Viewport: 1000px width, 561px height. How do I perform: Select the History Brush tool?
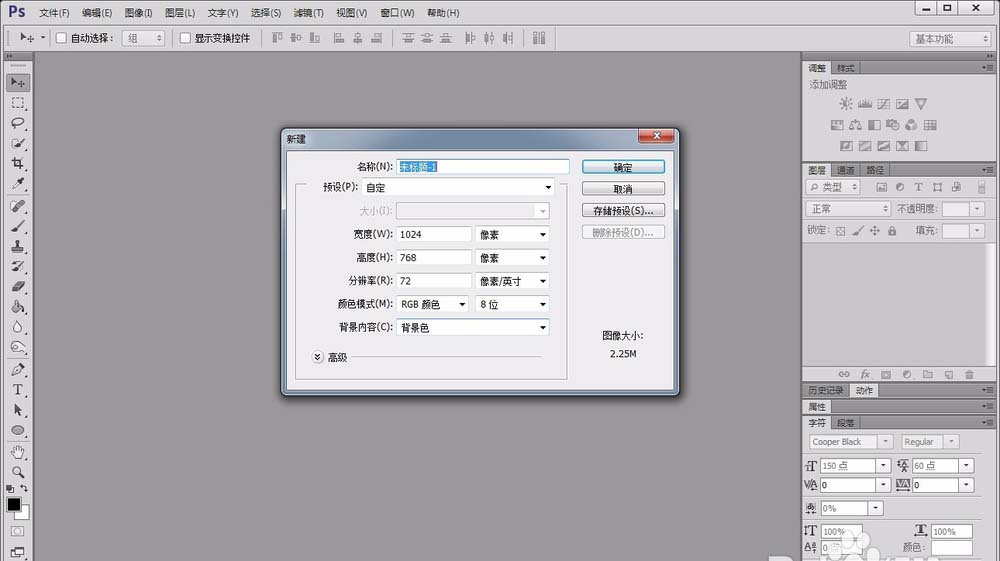tap(18, 266)
